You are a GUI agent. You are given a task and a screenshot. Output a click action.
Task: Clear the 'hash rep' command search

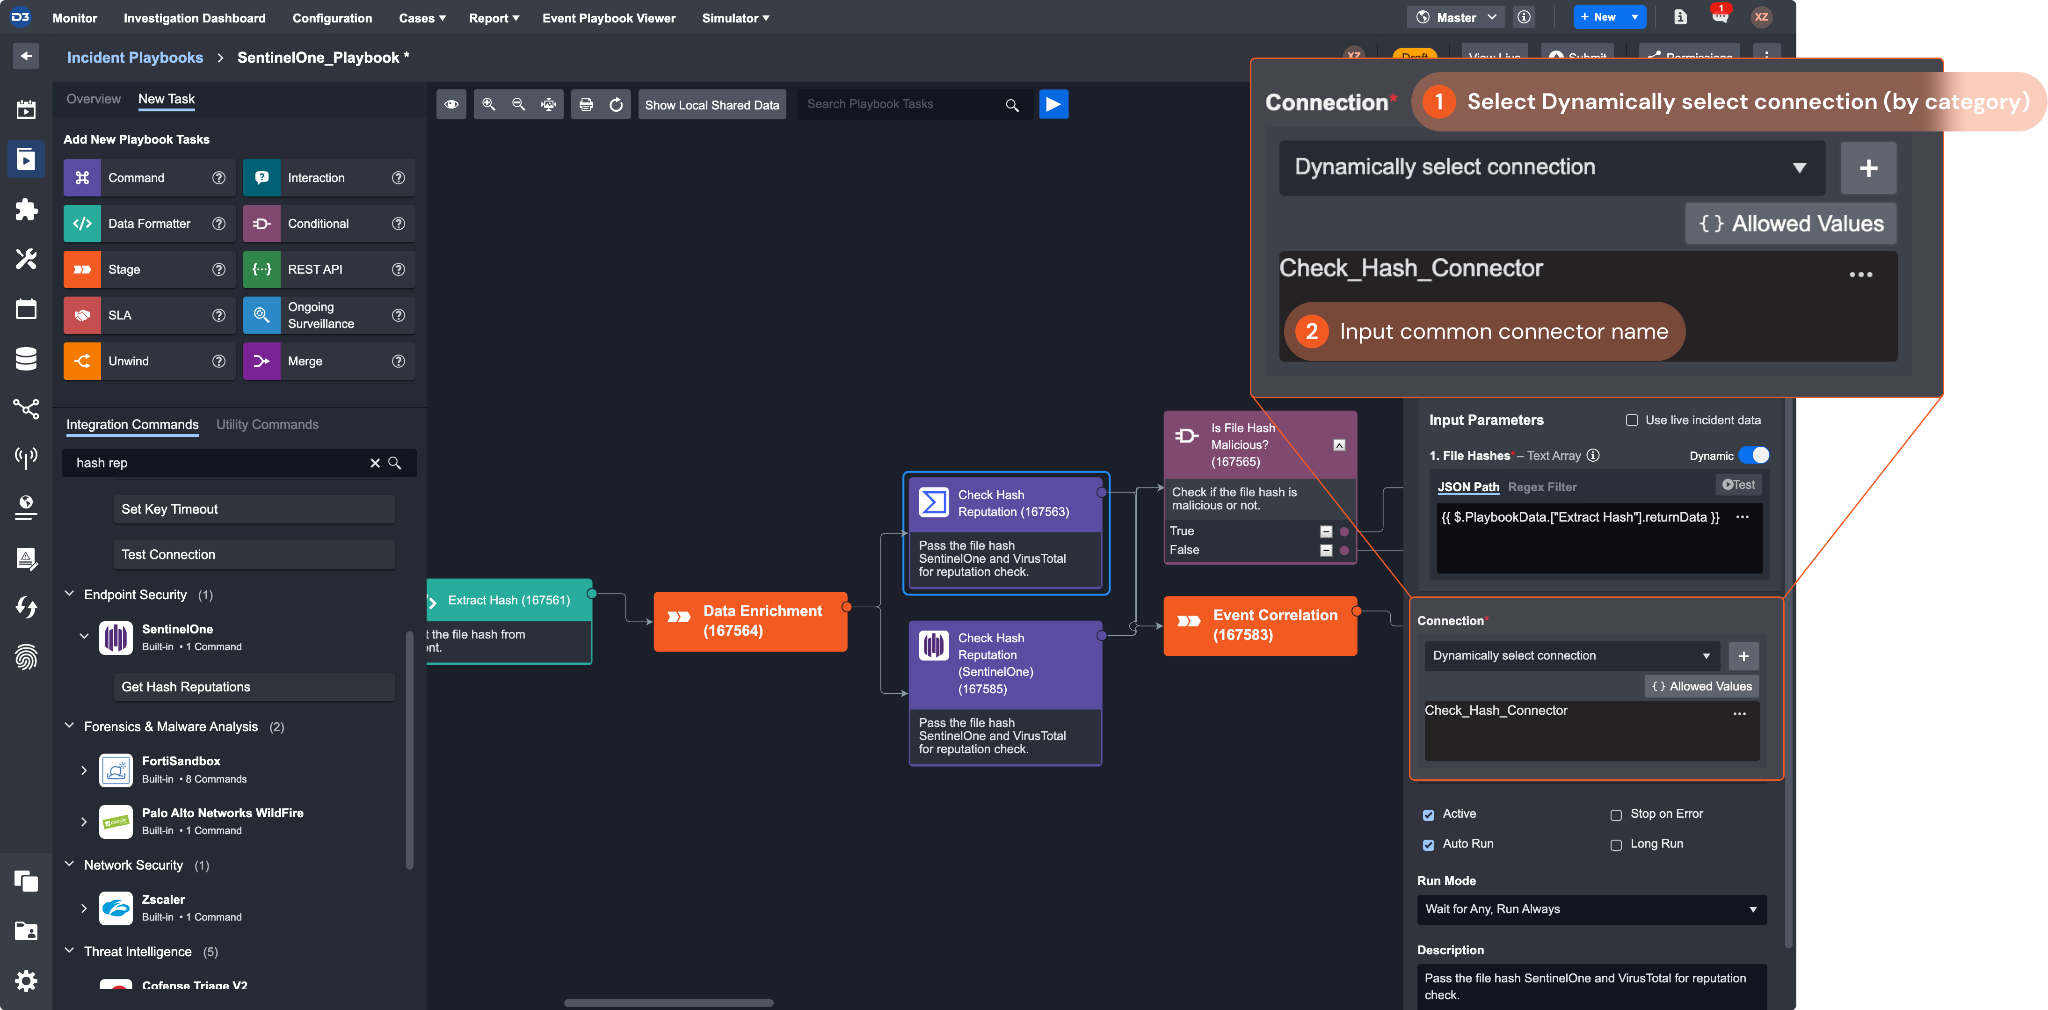coord(375,463)
